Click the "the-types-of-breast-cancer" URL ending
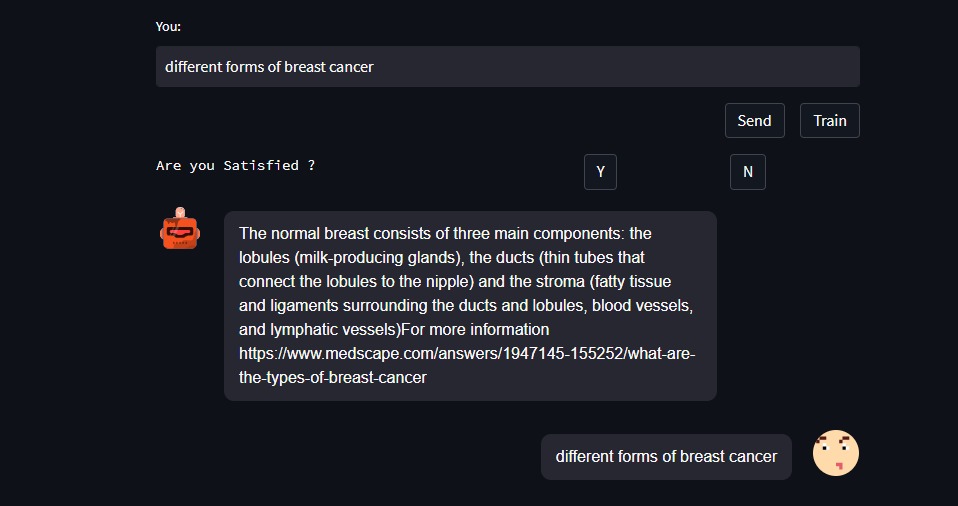The image size is (958, 506). click(x=333, y=378)
